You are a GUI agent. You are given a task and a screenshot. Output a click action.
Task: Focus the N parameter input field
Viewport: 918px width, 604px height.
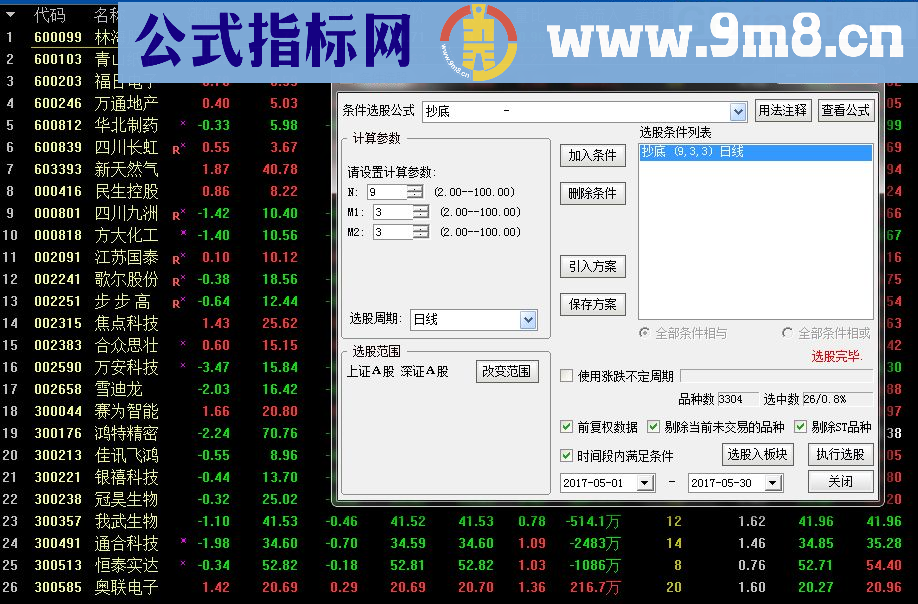[386, 192]
